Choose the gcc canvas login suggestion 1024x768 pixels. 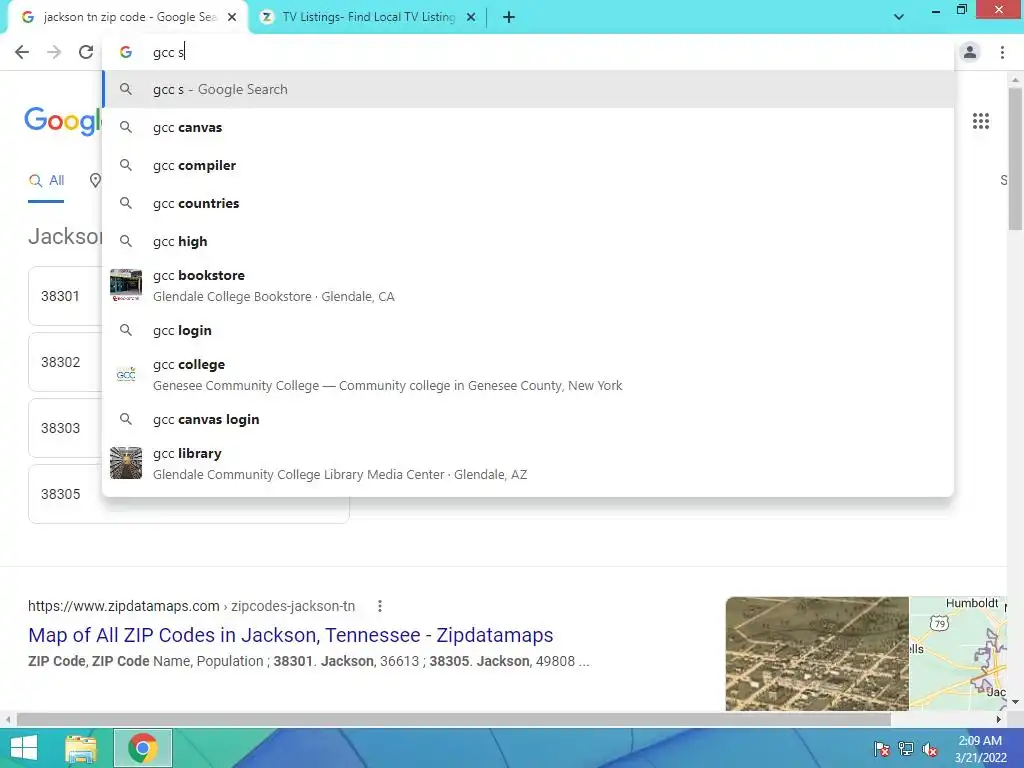528,419
